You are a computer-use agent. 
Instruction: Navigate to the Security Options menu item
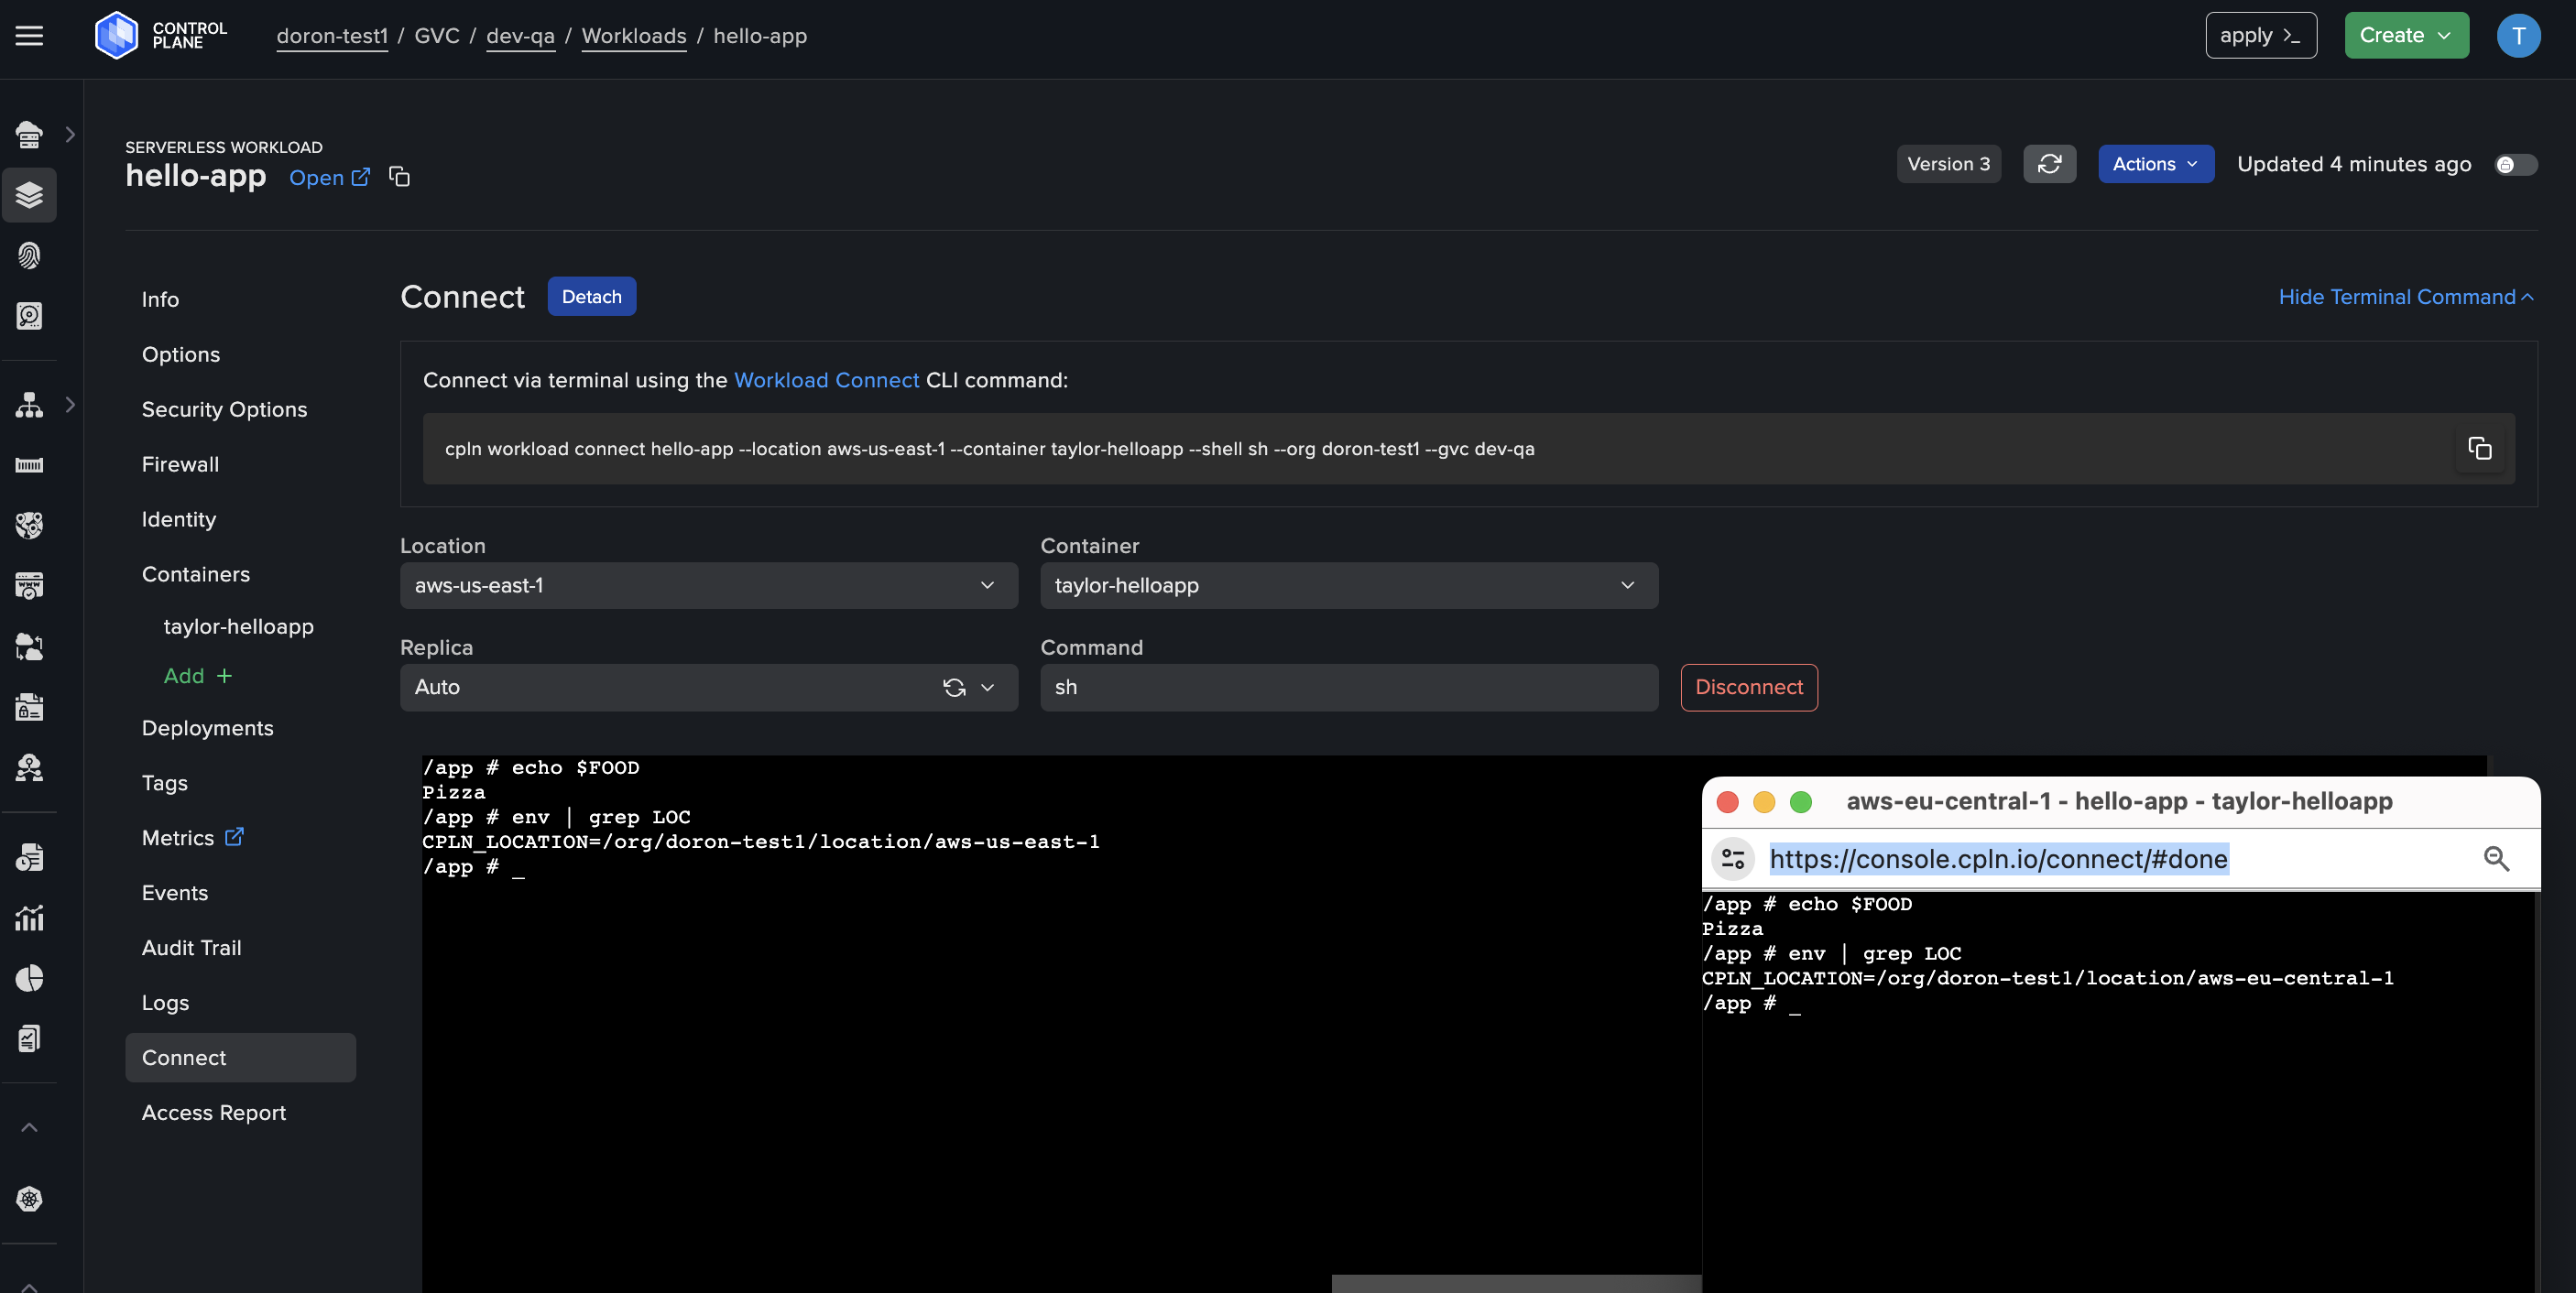pyautogui.click(x=223, y=409)
